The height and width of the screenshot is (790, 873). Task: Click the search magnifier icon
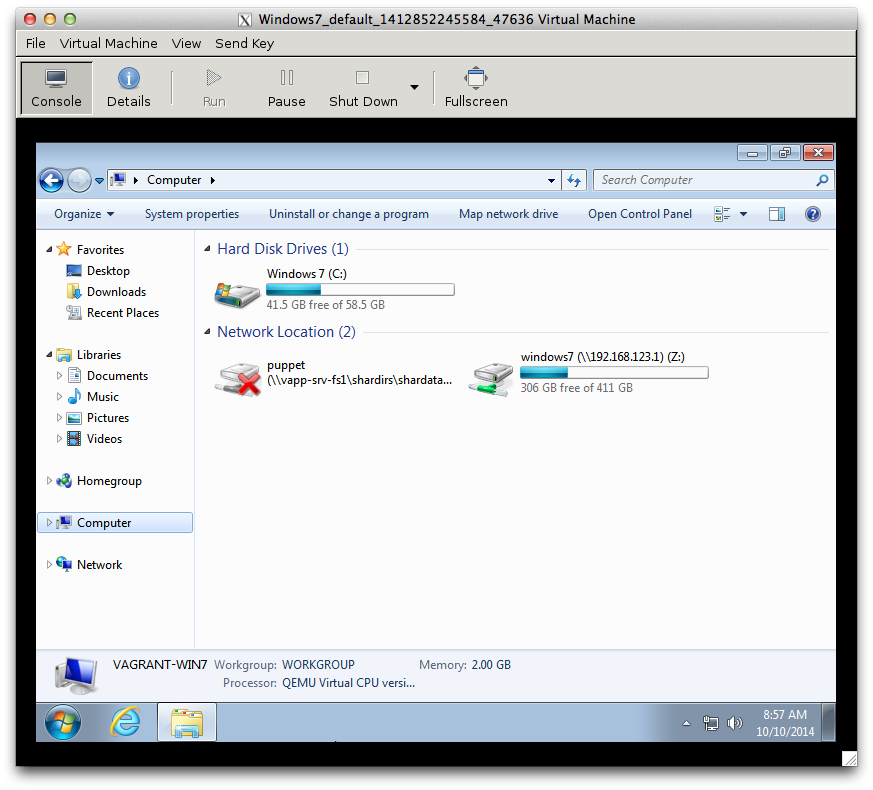tap(822, 180)
